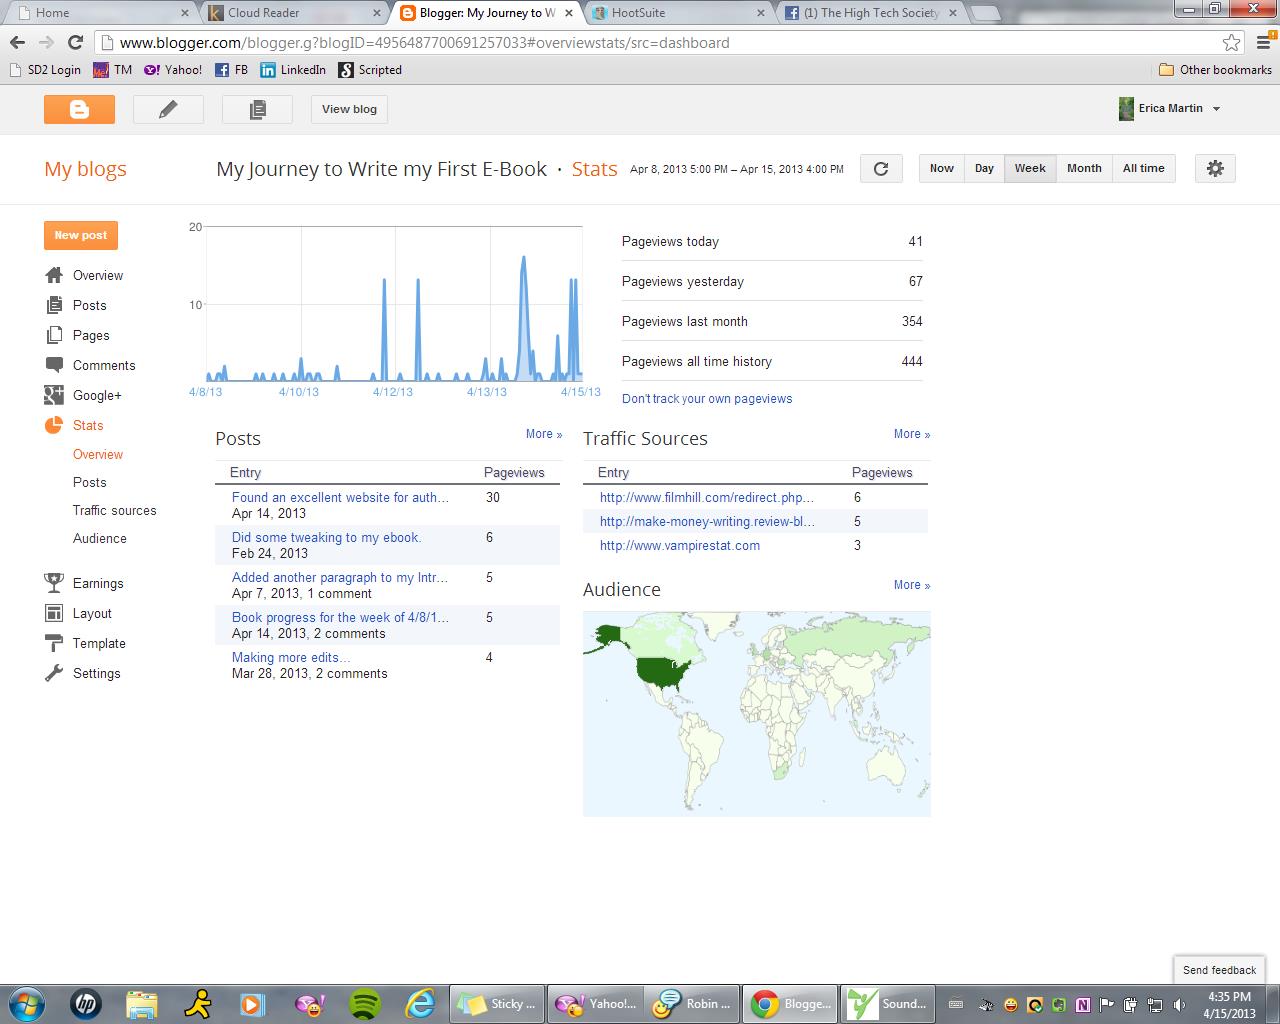Click the Send feedback button
This screenshot has height=1024, width=1280.
click(x=1219, y=970)
